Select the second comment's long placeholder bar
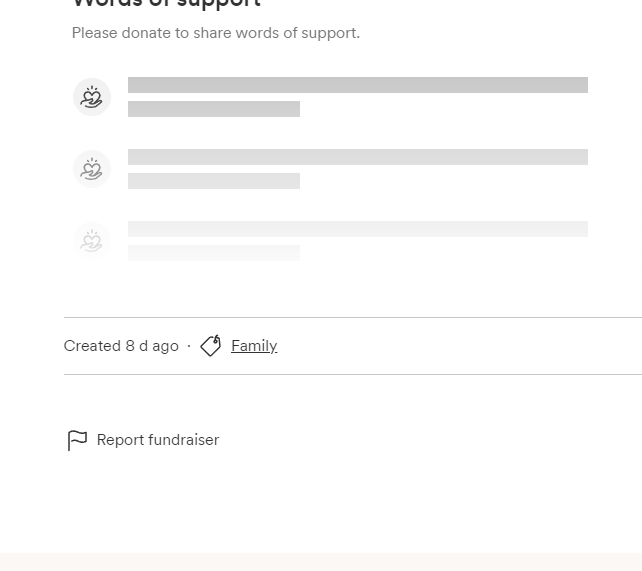Screen dimensions: 642x571 click(357, 157)
